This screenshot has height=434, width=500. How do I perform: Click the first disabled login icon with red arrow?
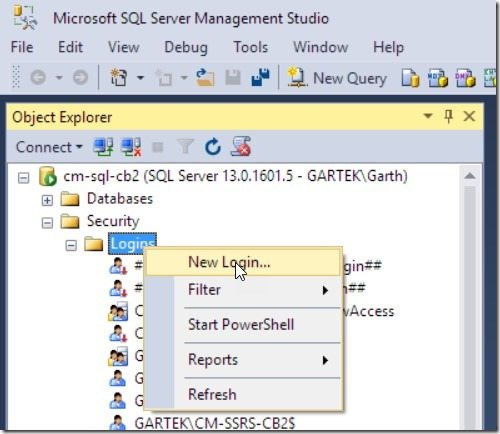coord(118,266)
